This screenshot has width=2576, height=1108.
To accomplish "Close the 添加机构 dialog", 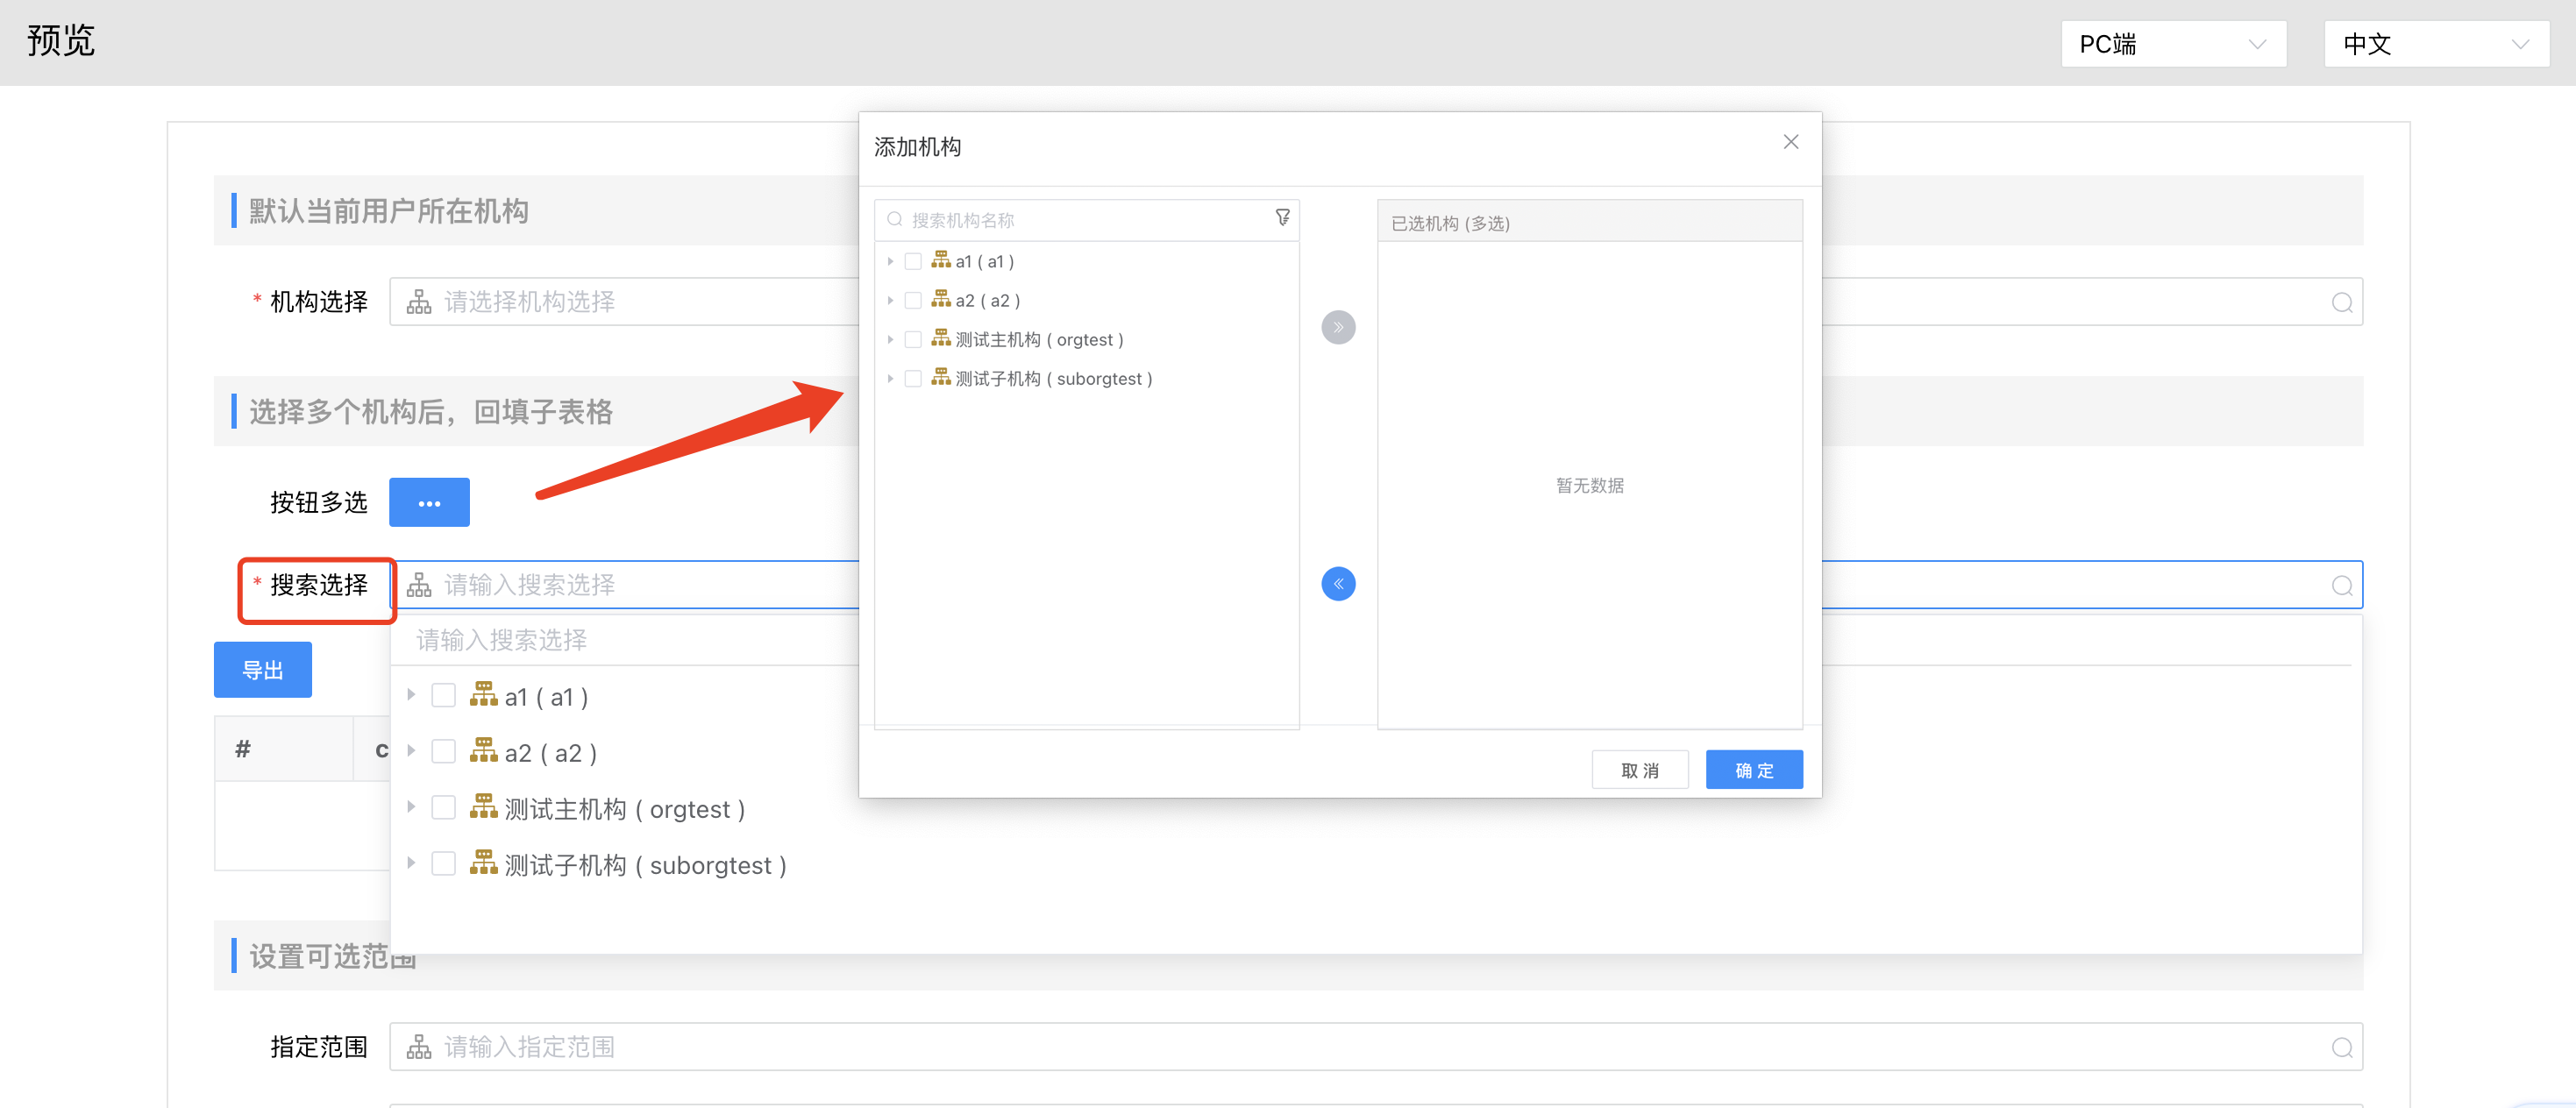I will pyautogui.click(x=1790, y=143).
